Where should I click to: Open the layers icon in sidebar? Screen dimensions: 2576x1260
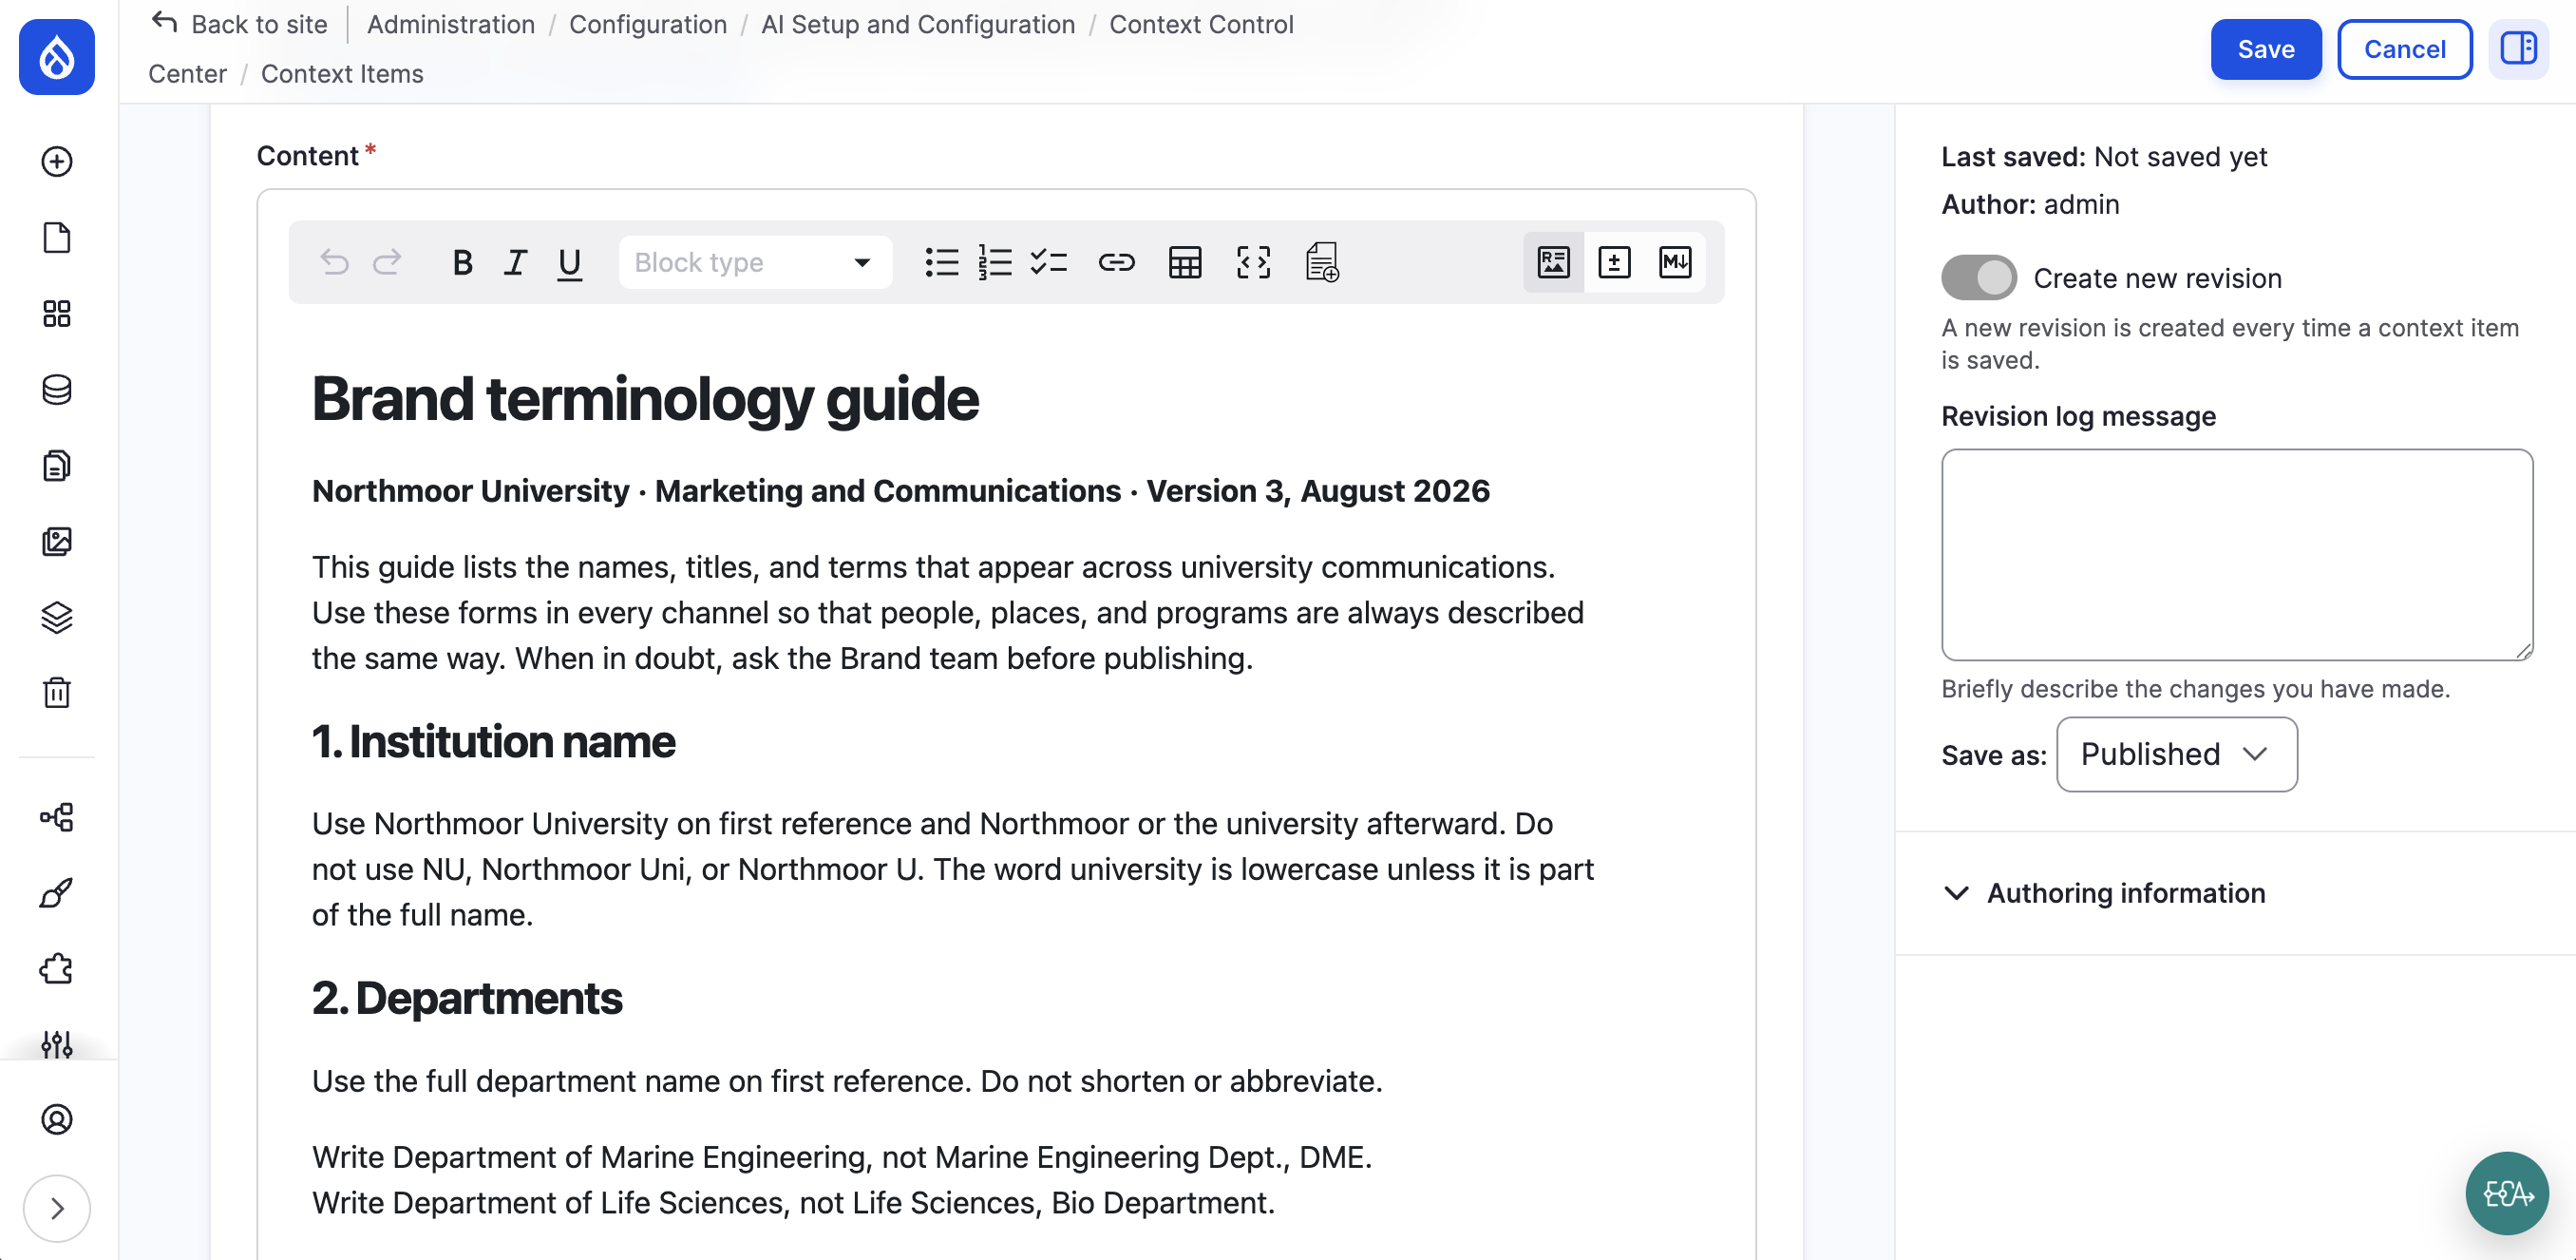pyautogui.click(x=57, y=617)
